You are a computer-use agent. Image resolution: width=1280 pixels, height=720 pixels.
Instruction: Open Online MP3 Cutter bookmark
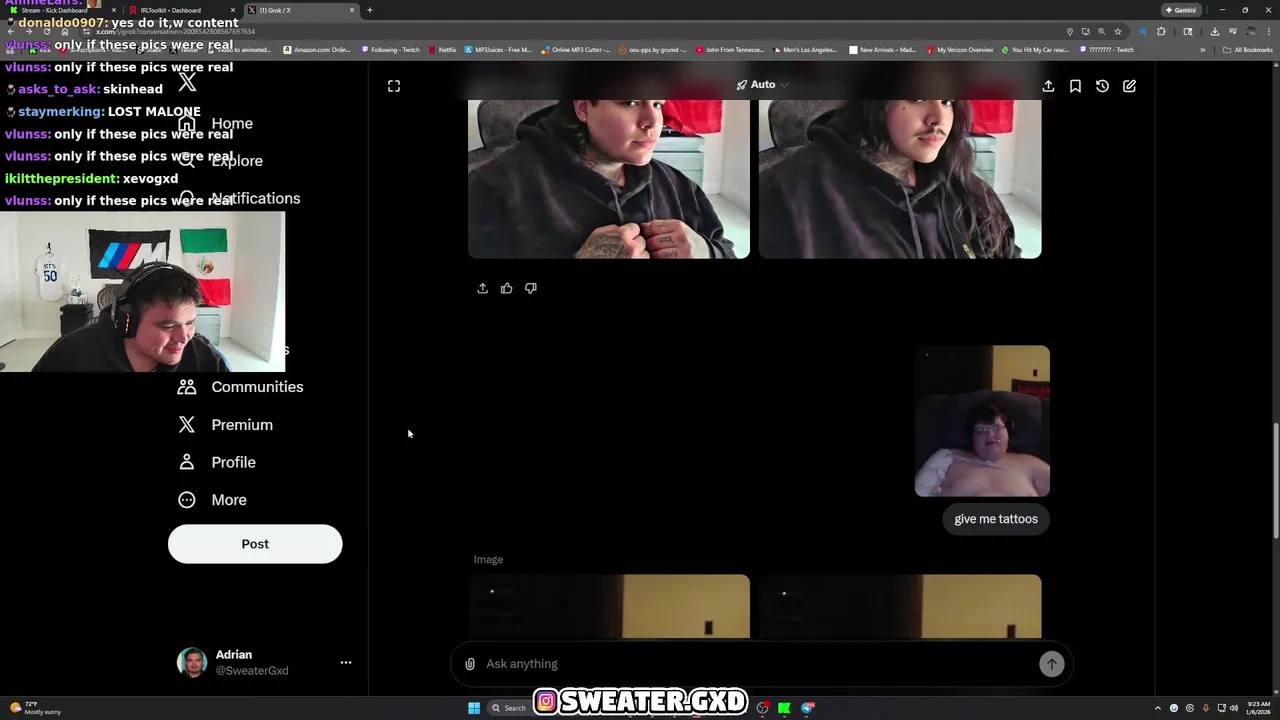[575, 49]
